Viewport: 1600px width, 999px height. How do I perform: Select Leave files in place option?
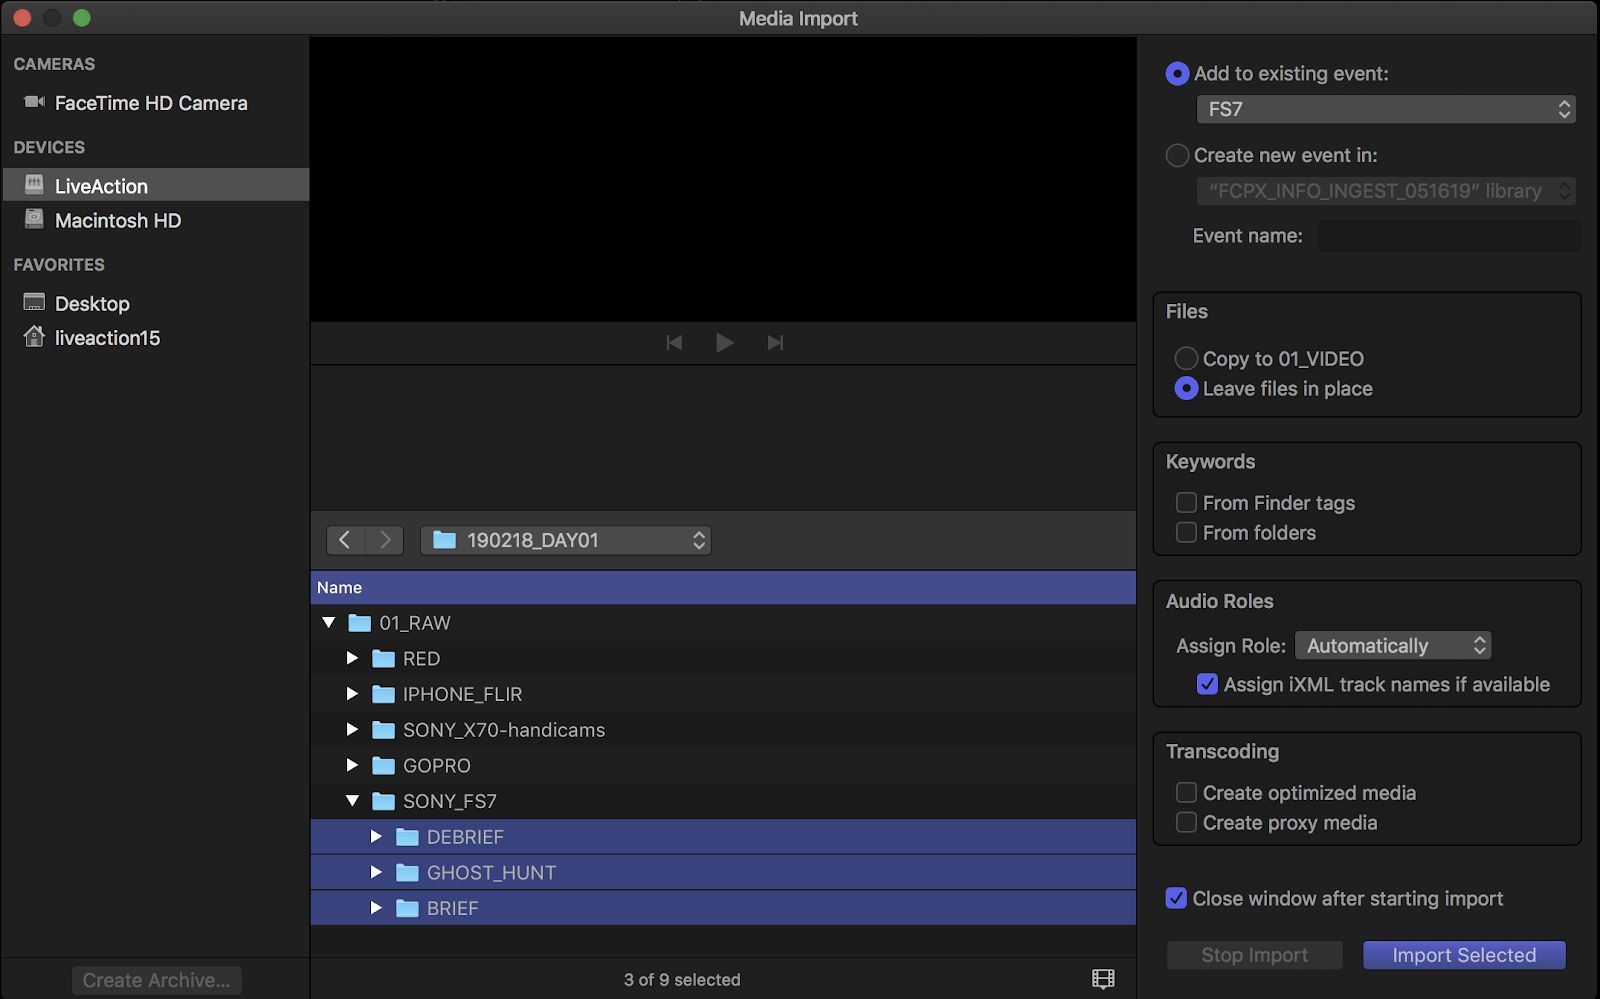(1186, 388)
